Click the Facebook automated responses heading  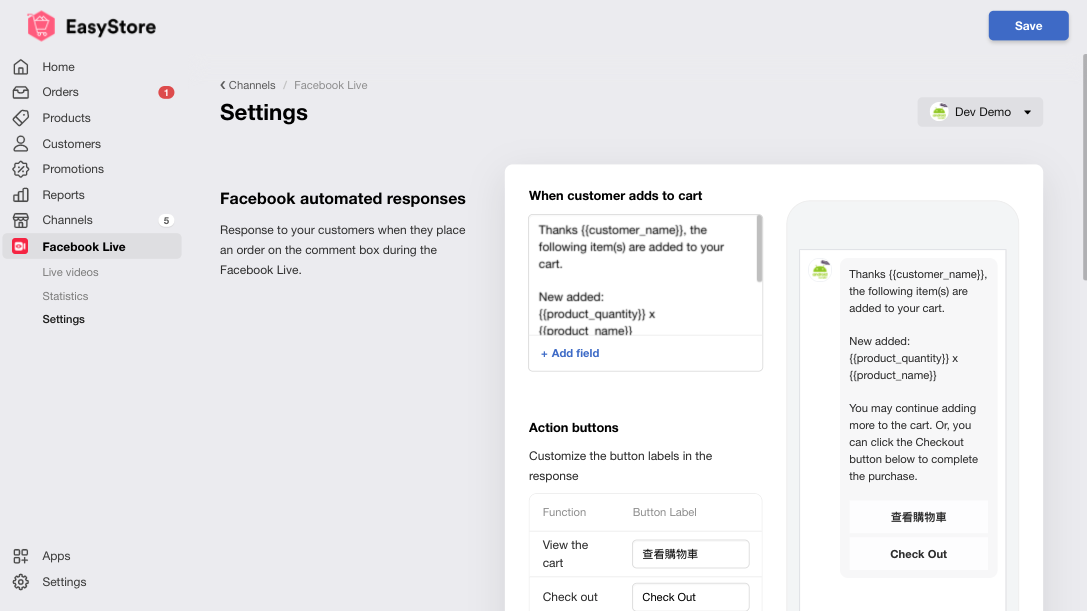[x=342, y=198]
